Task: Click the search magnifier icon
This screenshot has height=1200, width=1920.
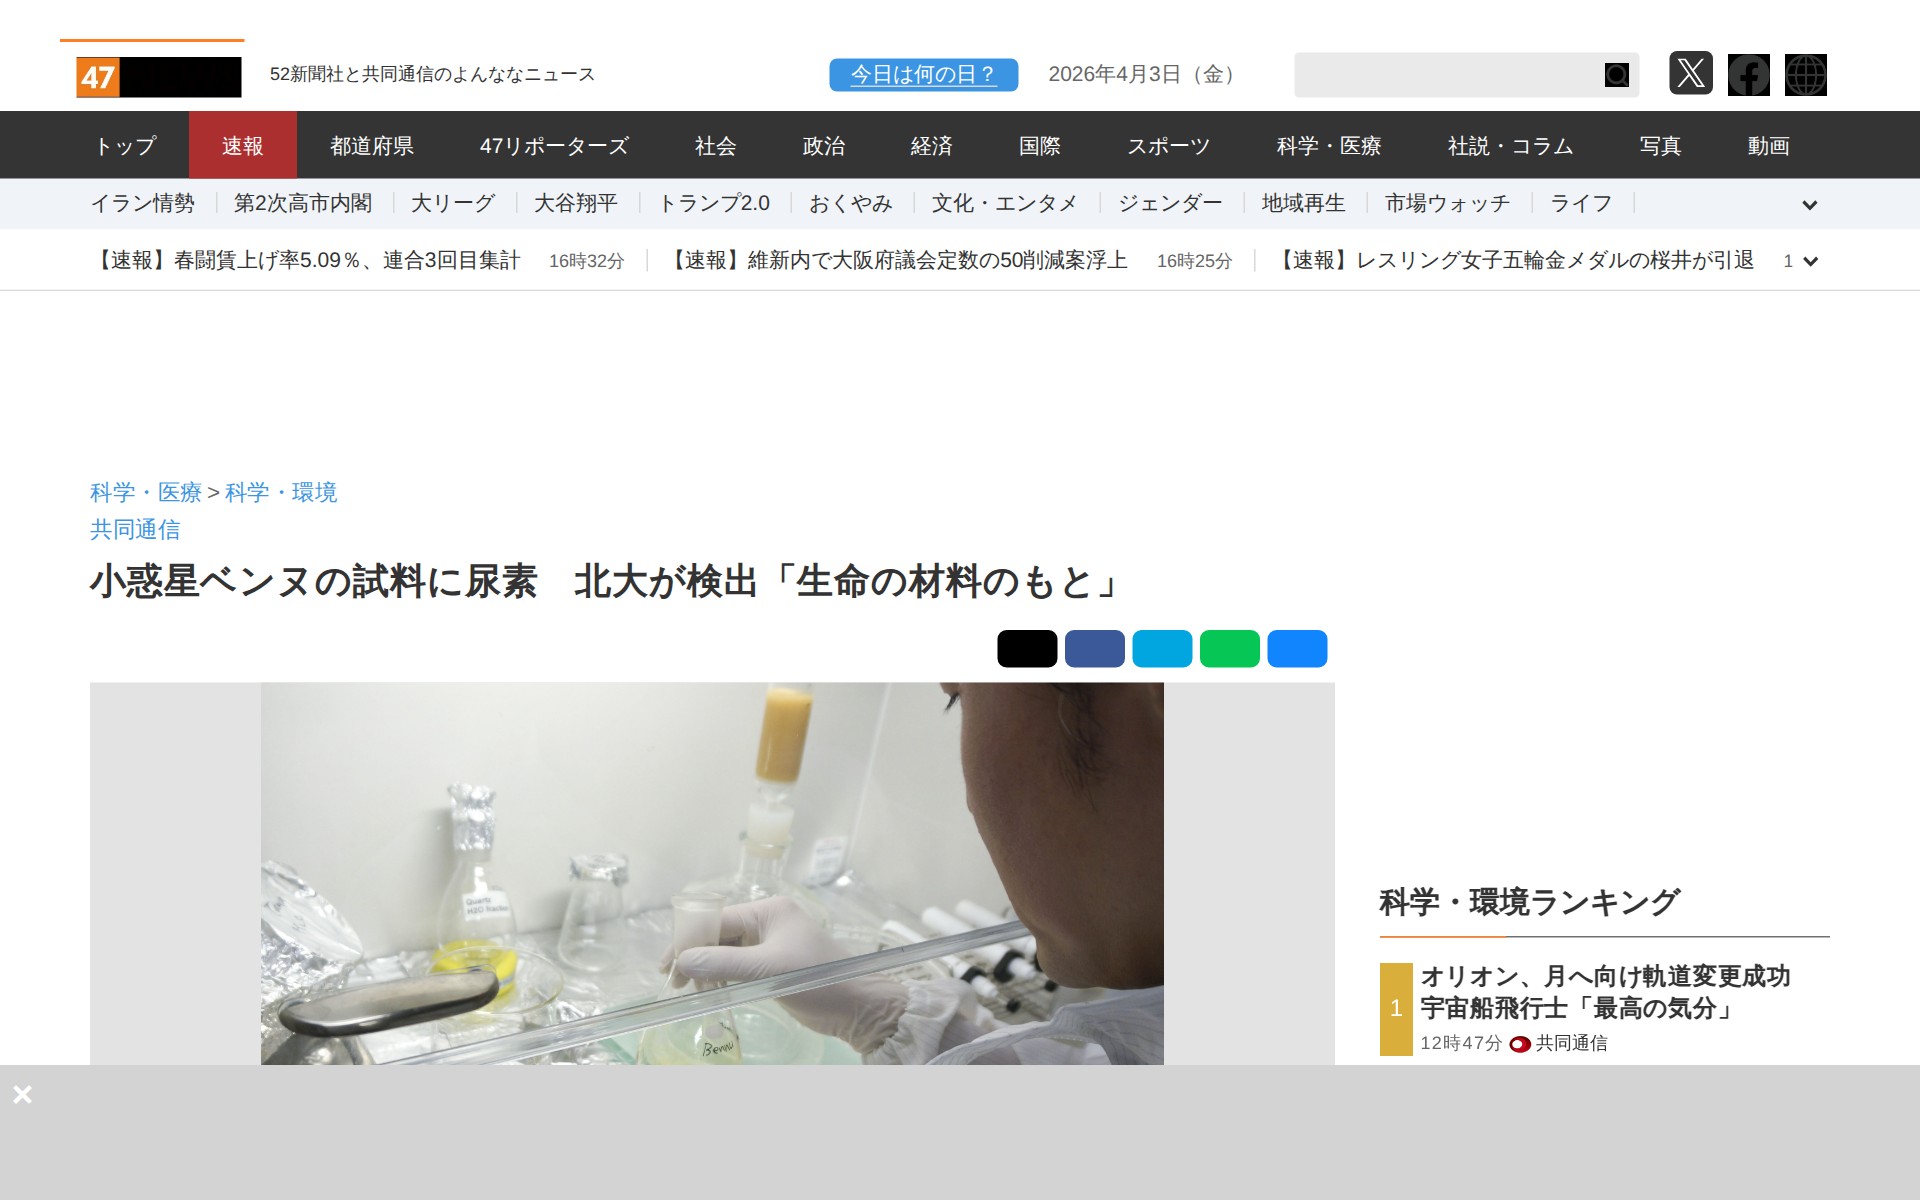Action: 1616,75
